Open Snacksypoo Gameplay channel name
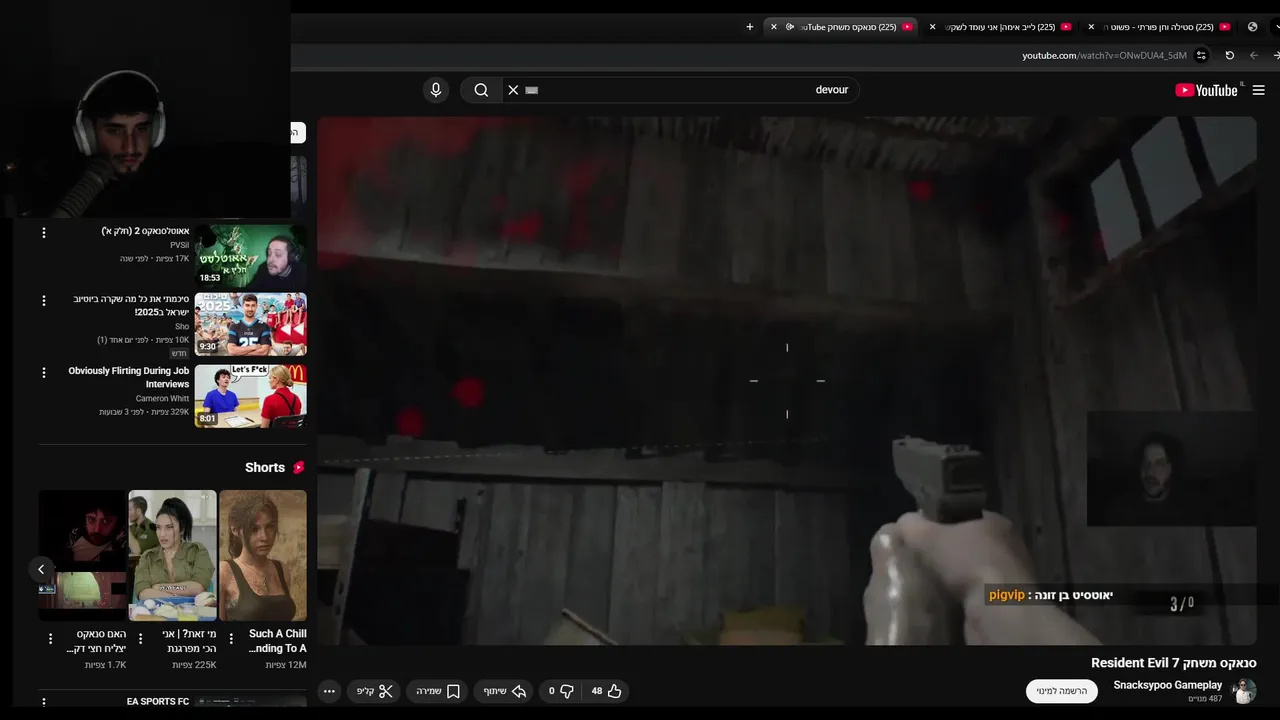 tap(1168, 685)
